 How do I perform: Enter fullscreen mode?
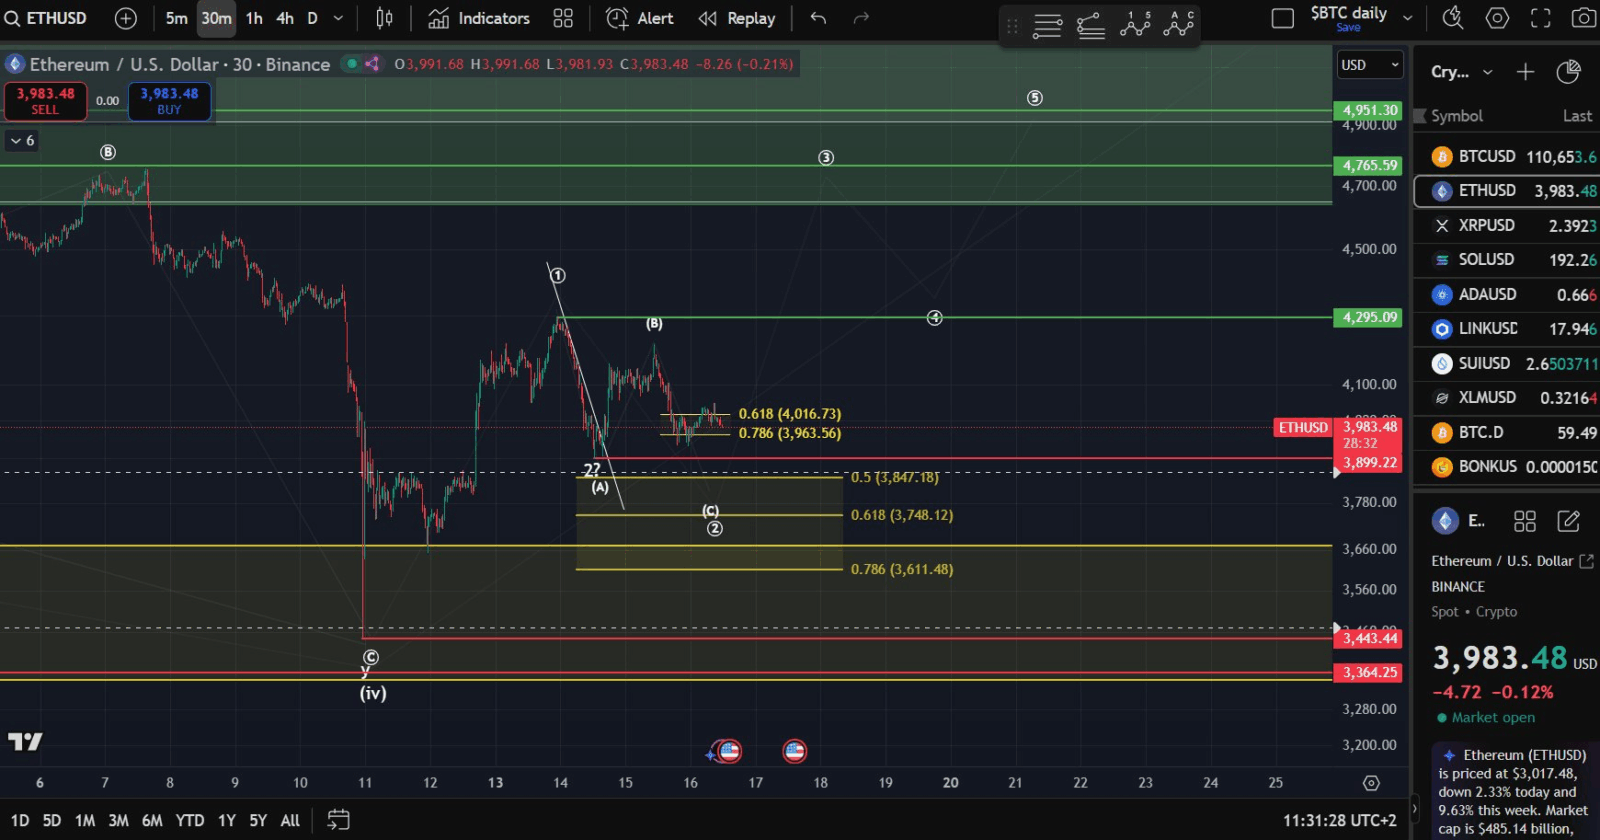tap(1540, 18)
